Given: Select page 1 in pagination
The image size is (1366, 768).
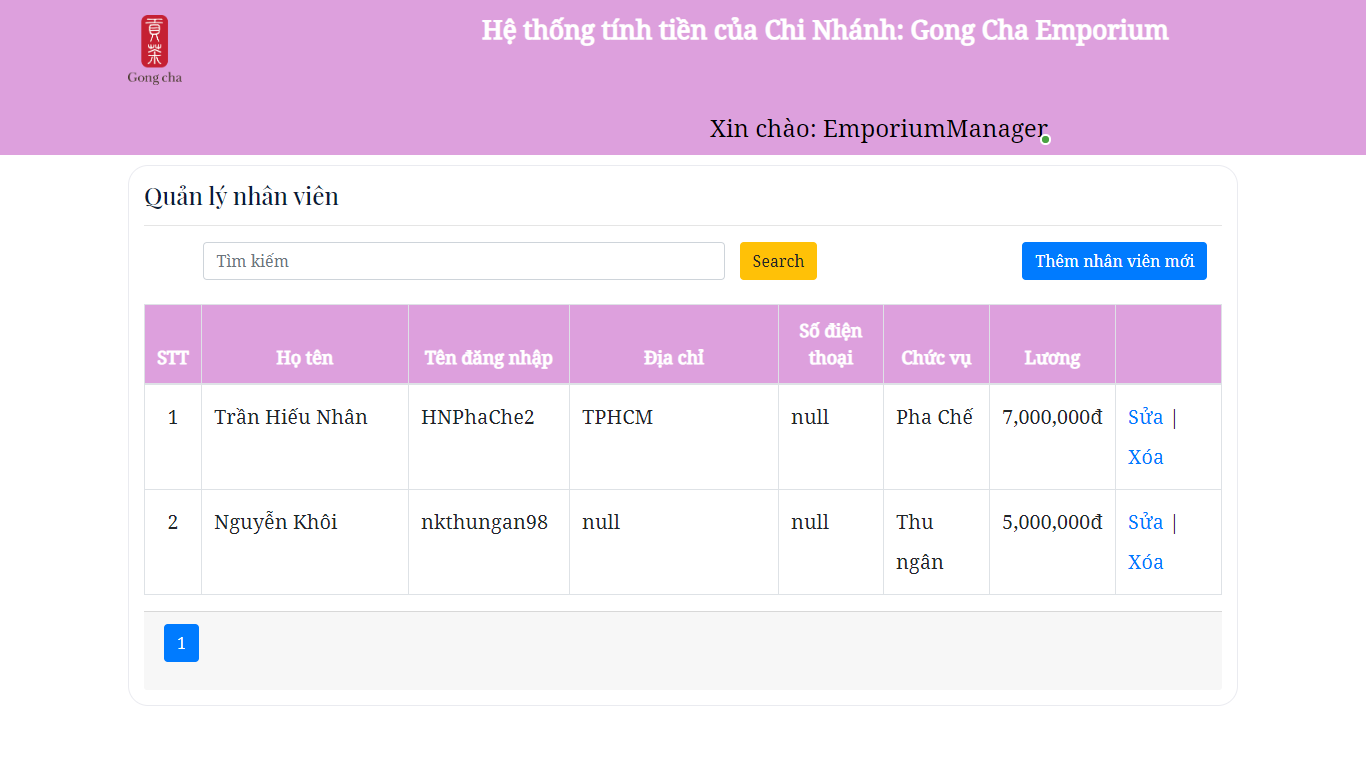Looking at the screenshot, I should coord(181,643).
